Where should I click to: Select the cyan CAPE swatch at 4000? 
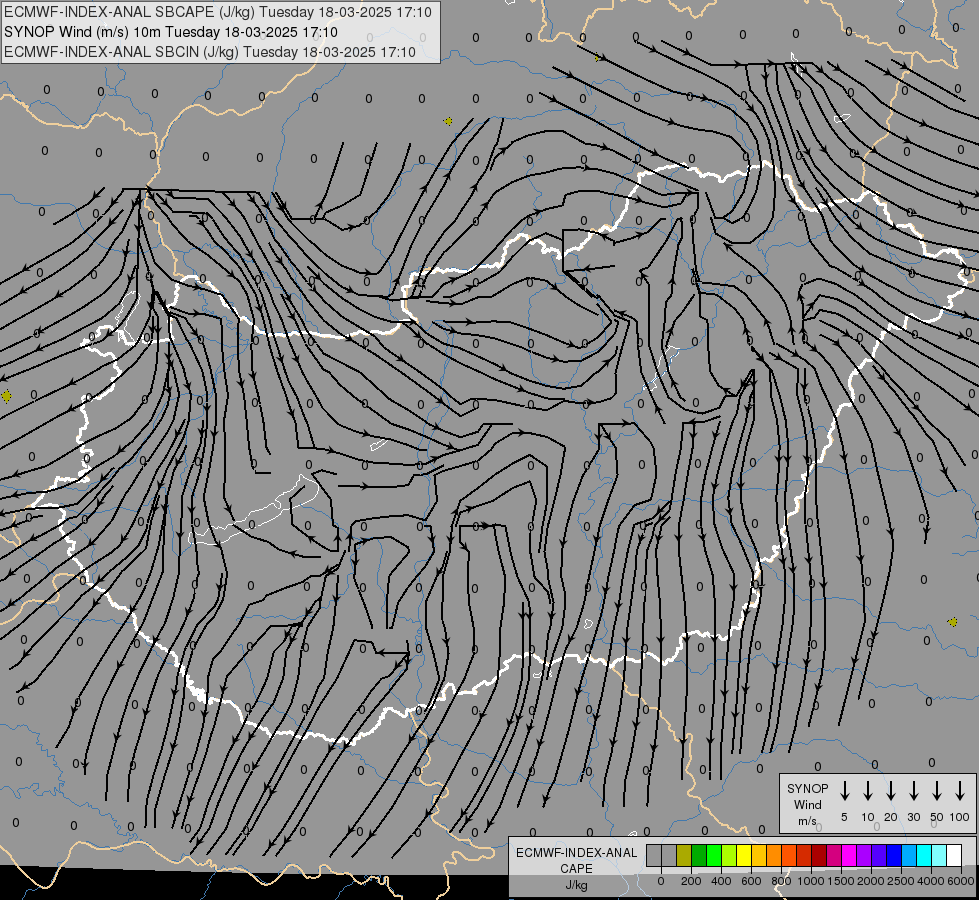click(x=924, y=855)
